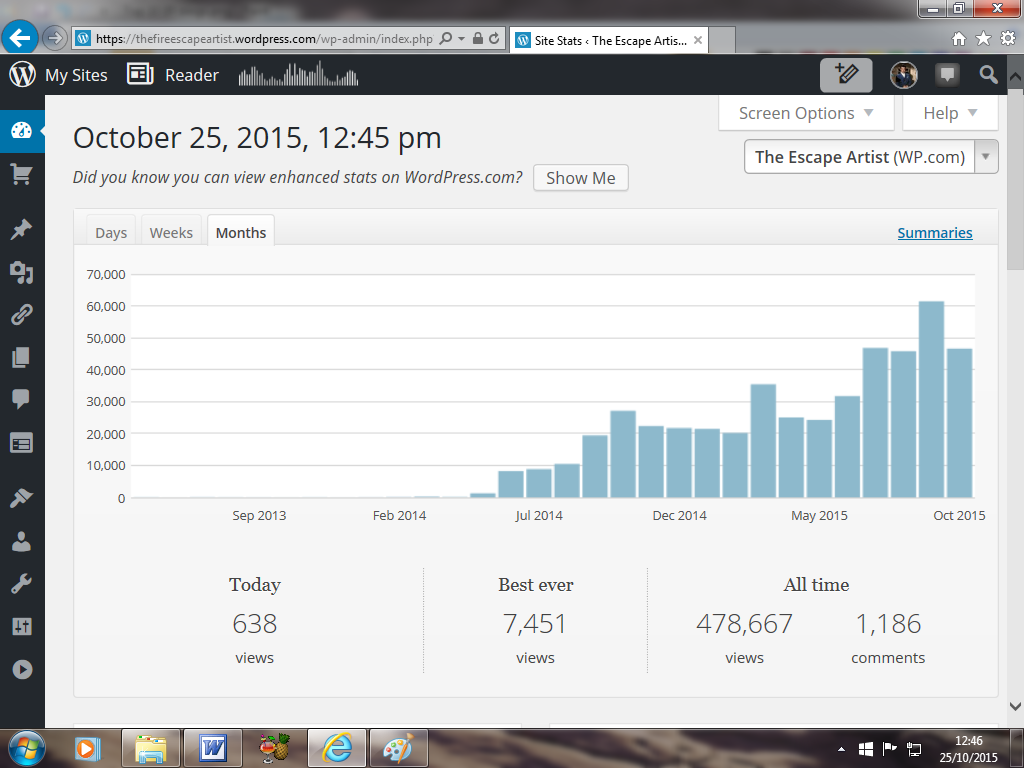
Task: Expand the Help dropdown panel
Action: point(950,113)
